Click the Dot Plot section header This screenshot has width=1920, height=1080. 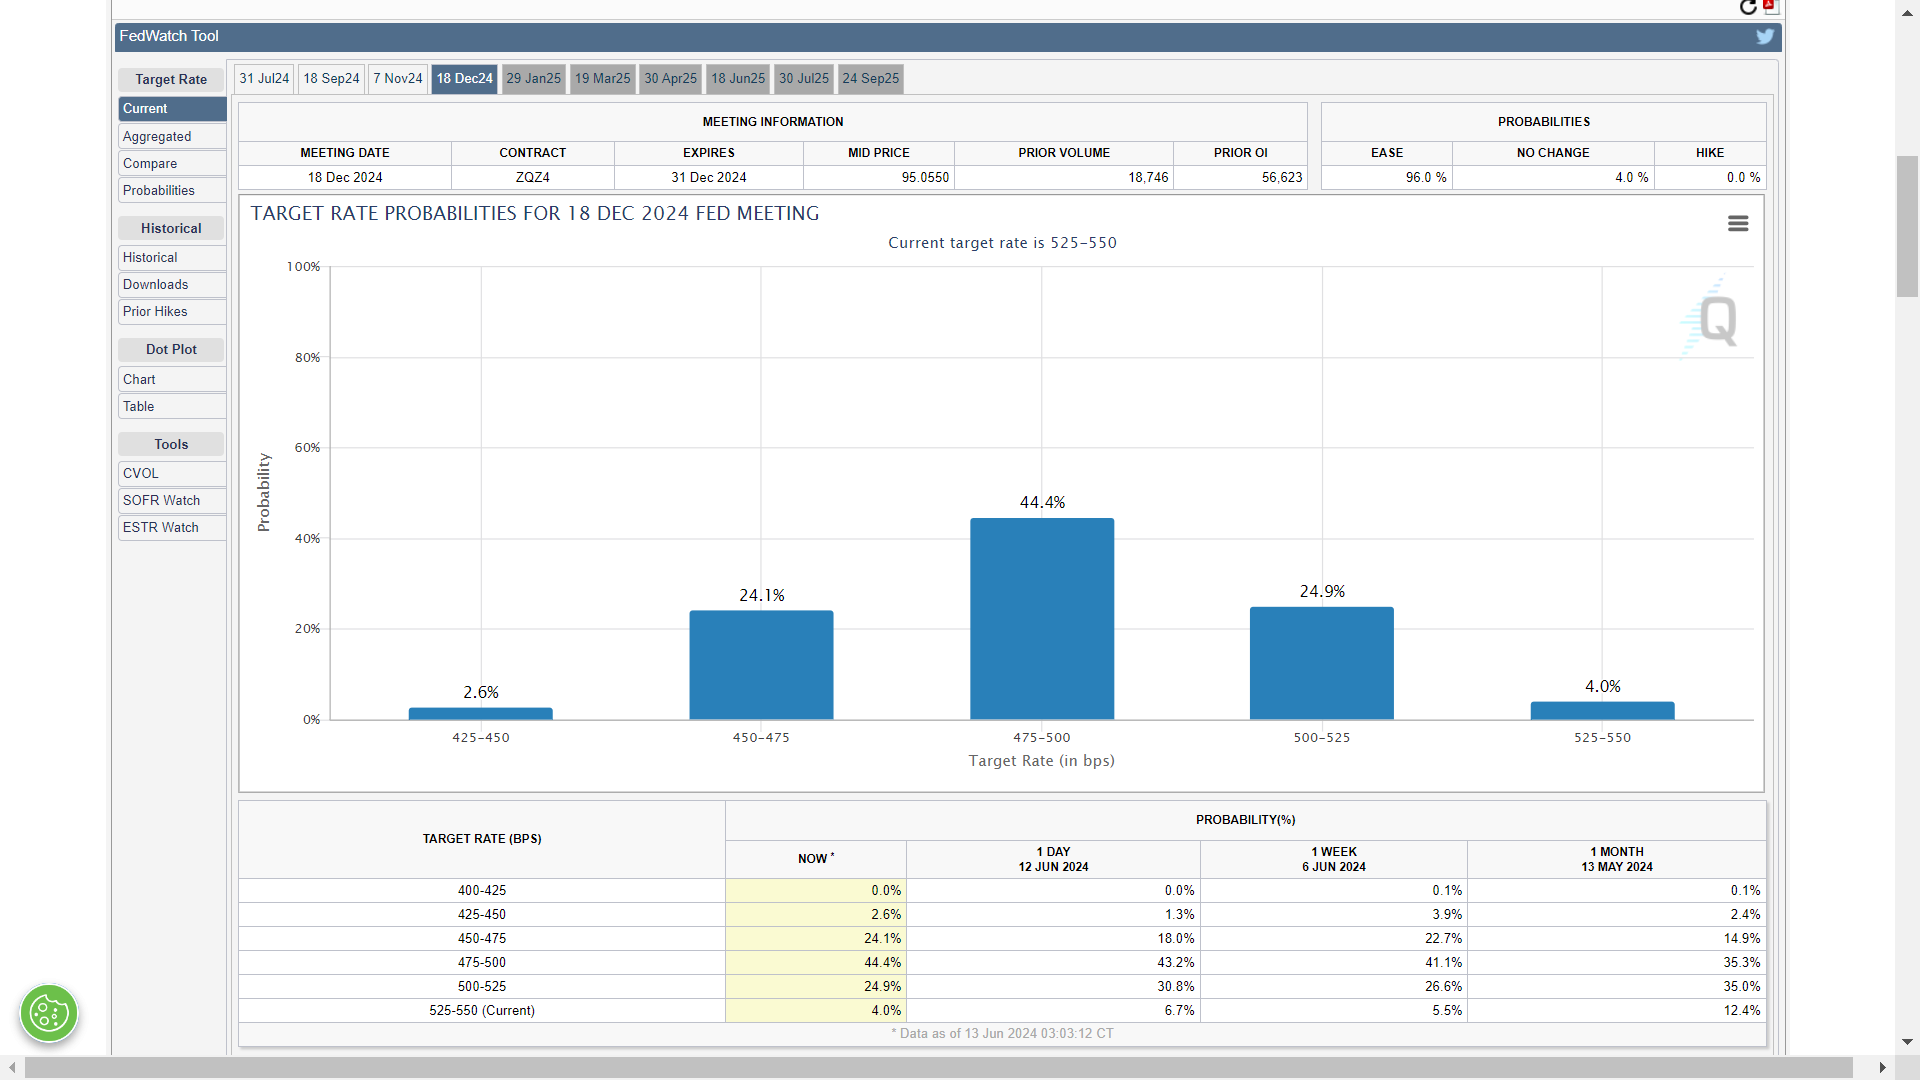pyautogui.click(x=171, y=350)
